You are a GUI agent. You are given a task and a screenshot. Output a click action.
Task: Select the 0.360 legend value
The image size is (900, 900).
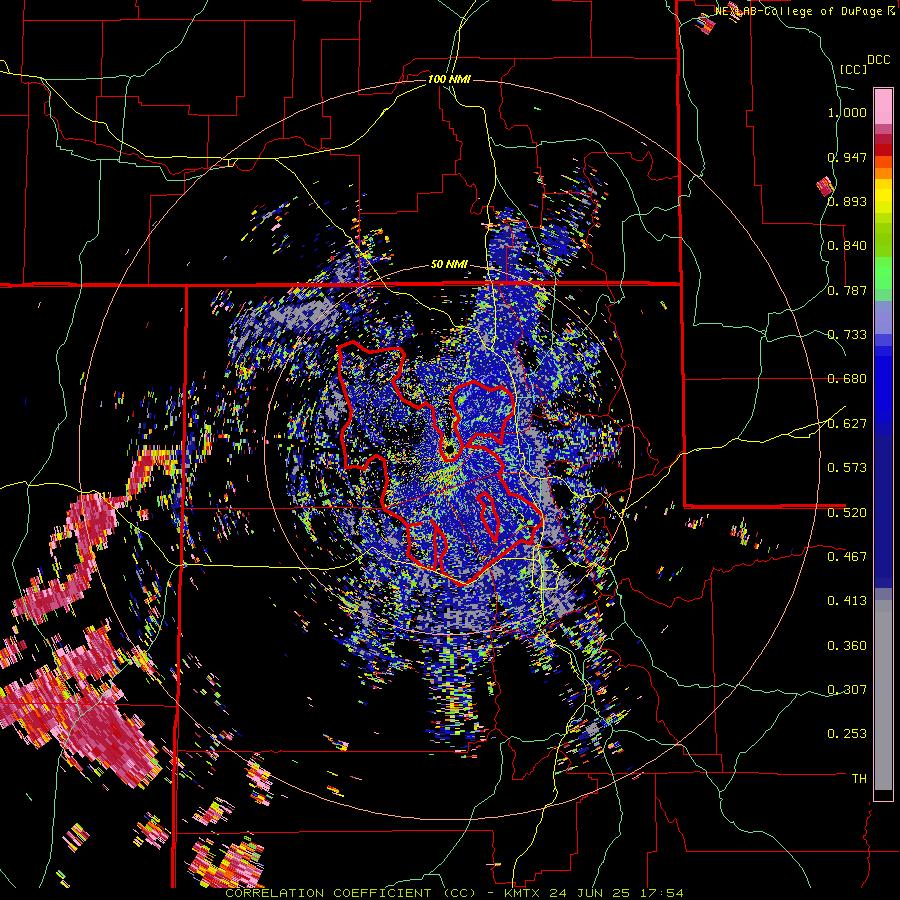tap(847, 646)
